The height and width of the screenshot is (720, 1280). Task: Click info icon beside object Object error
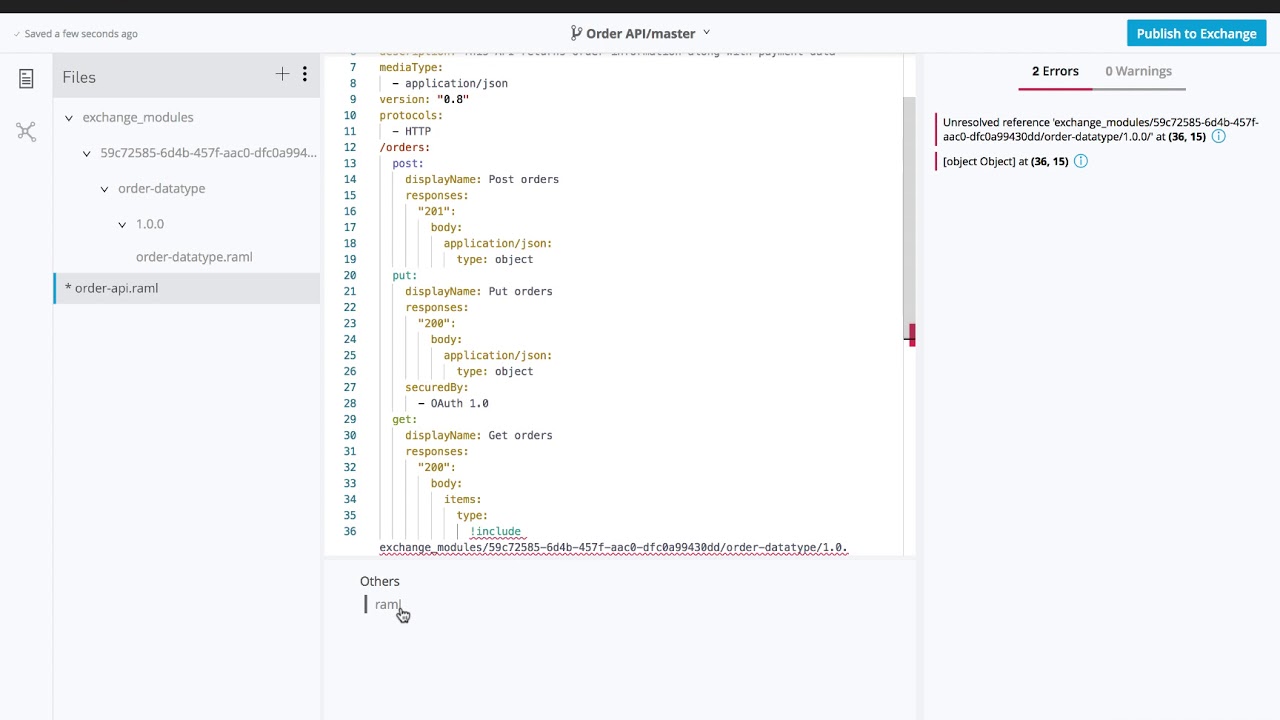click(1080, 161)
